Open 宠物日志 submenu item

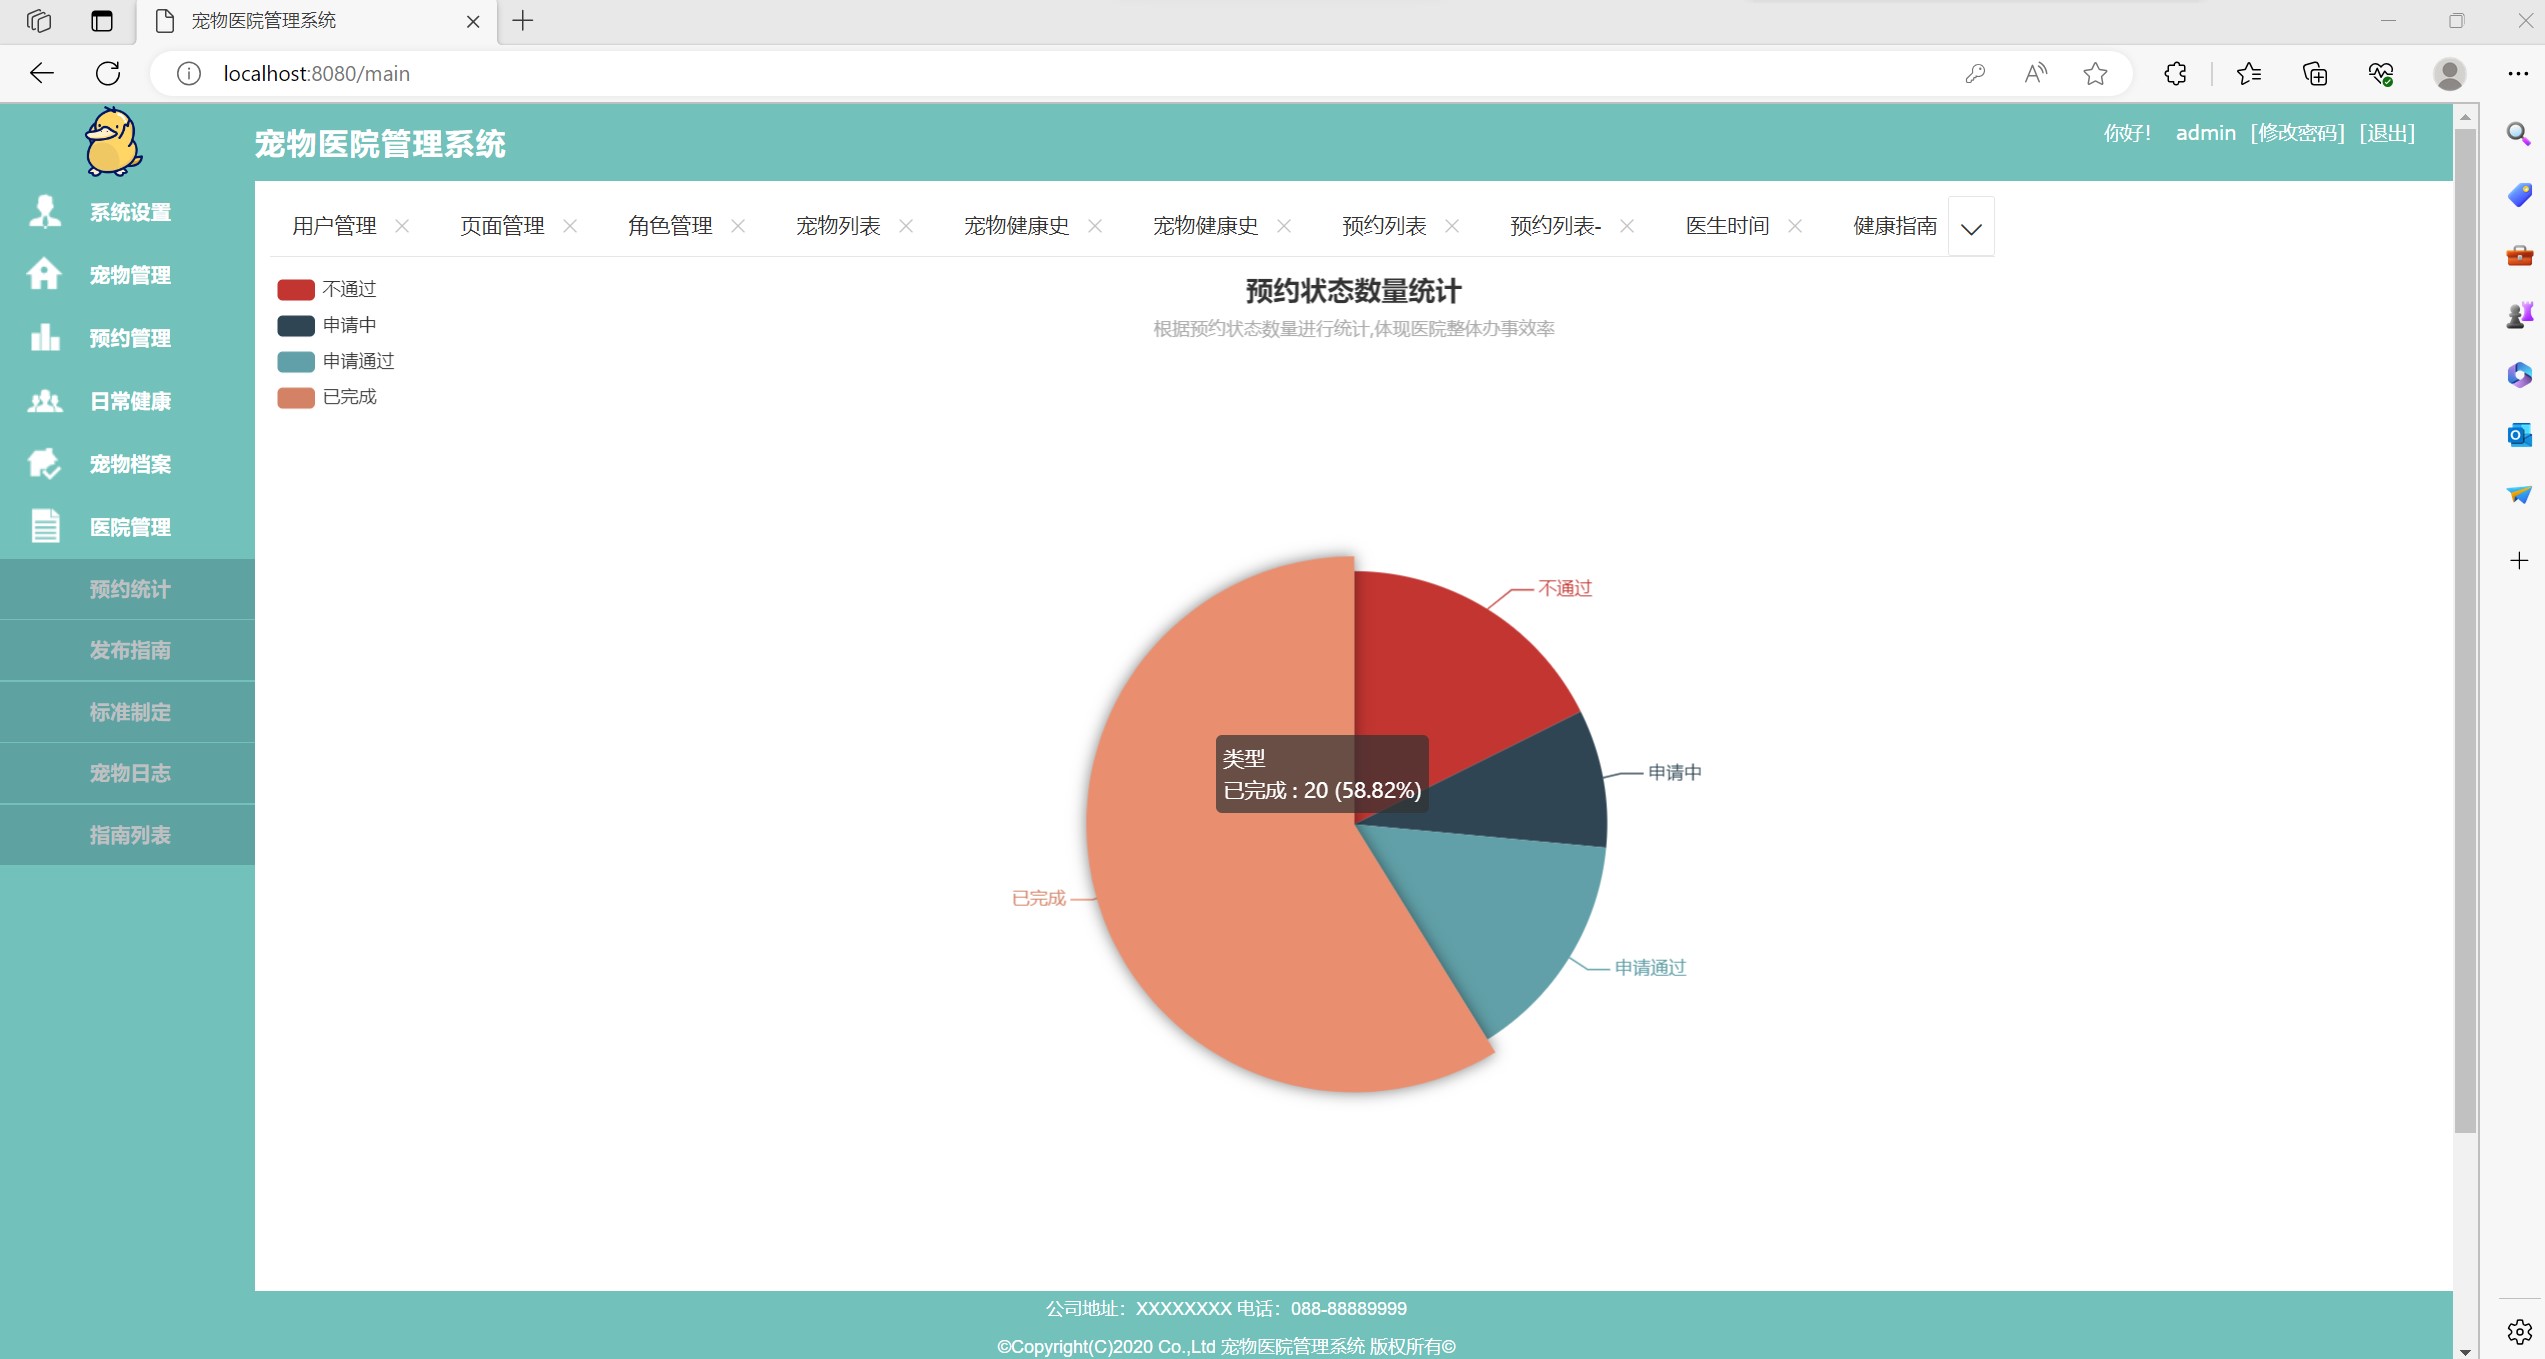click(128, 773)
